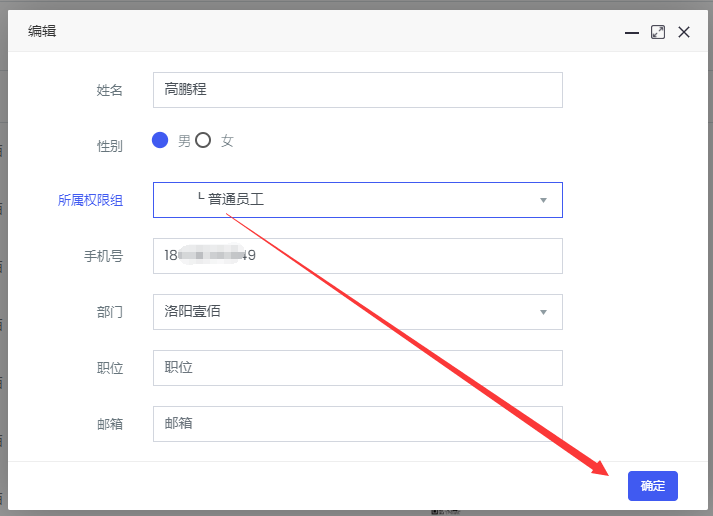Click the 手机号 label text
The image size is (713, 516).
pos(103,256)
